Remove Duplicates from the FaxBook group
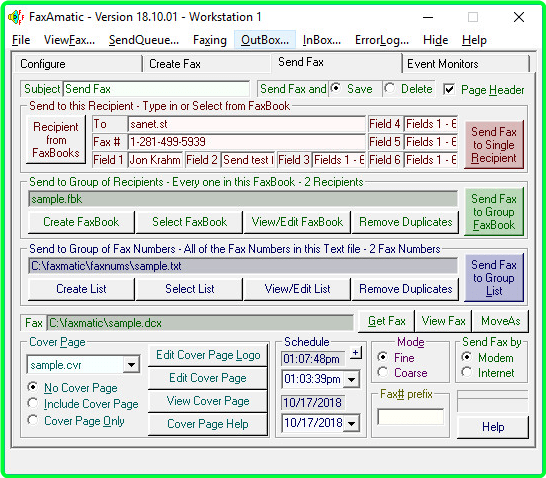 405,222
